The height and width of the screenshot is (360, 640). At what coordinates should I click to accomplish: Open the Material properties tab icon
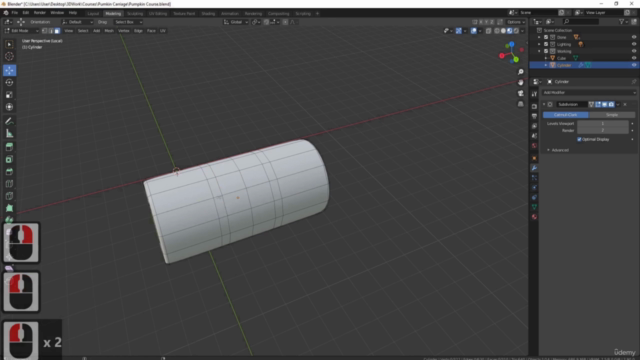(534, 217)
